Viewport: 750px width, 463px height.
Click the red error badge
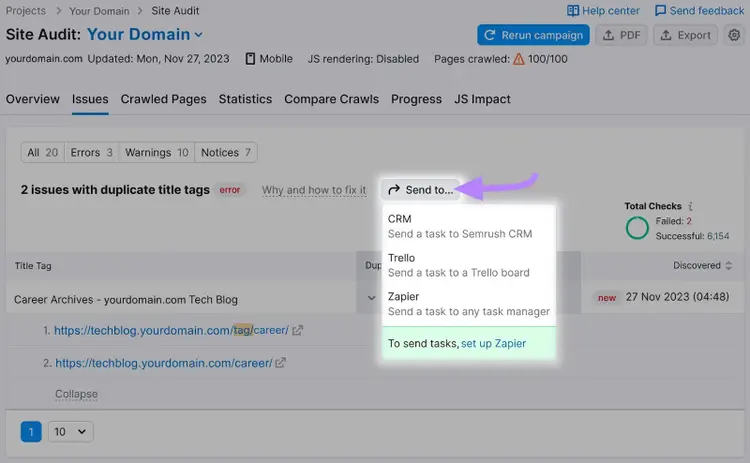[x=230, y=190]
